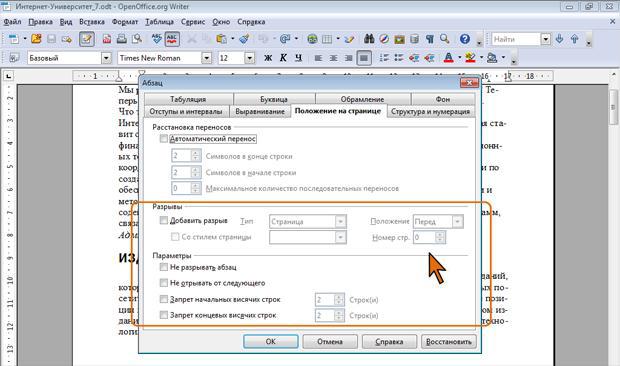The width and height of the screenshot is (620, 366).
Task: Select the Format Paintbrush icon
Action: pos(244,39)
